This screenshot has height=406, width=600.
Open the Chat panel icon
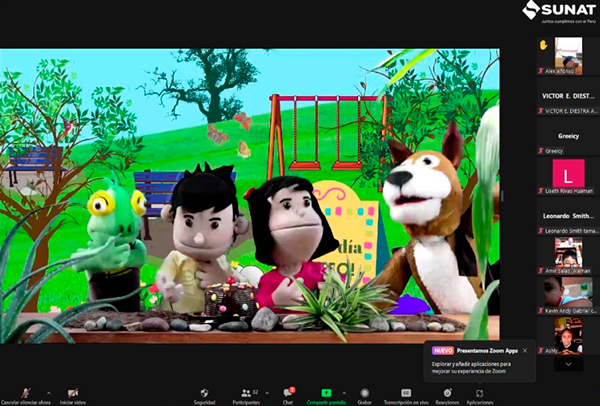[x=289, y=393]
